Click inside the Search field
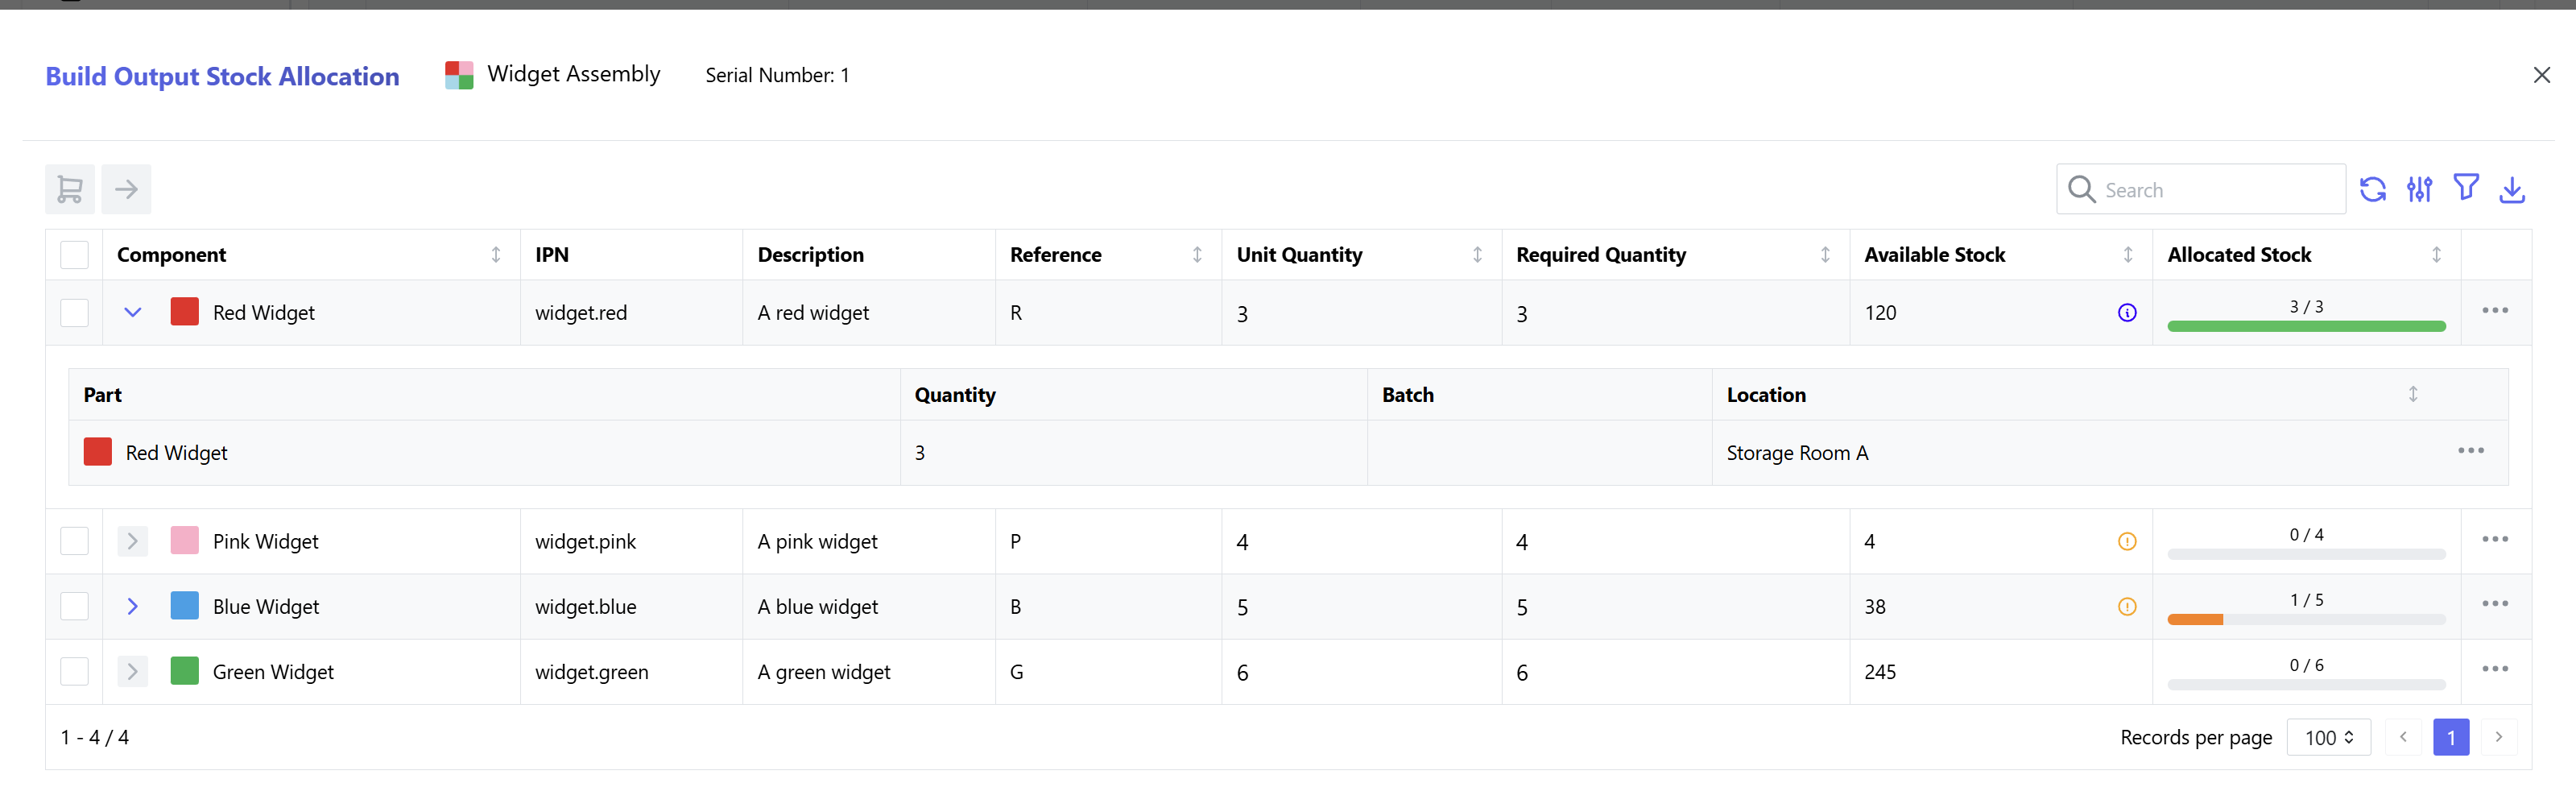The height and width of the screenshot is (812, 2576). click(2200, 189)
